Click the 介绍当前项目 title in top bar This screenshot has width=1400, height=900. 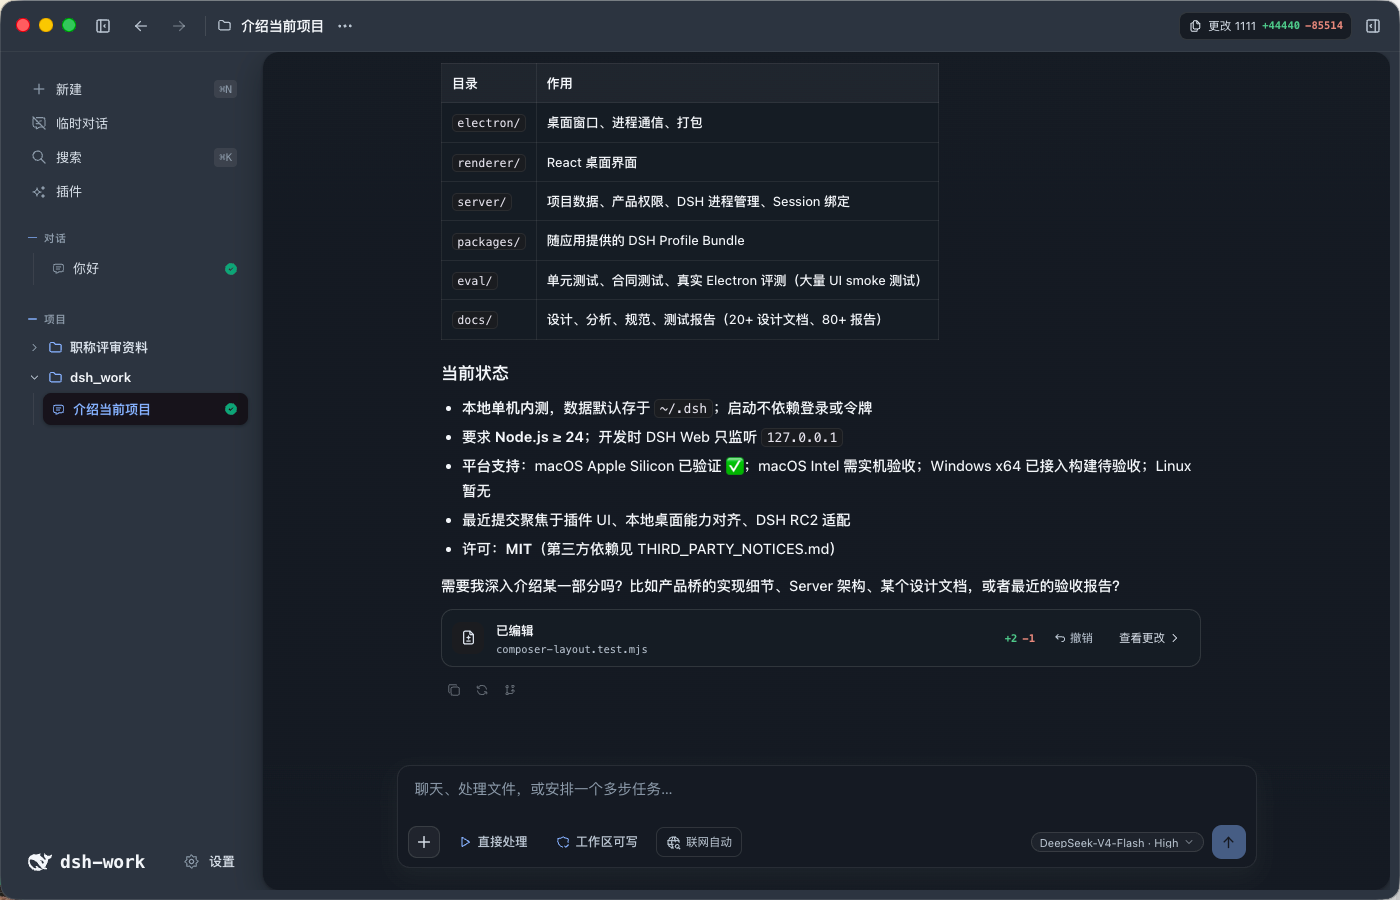[x=282, y=26]
